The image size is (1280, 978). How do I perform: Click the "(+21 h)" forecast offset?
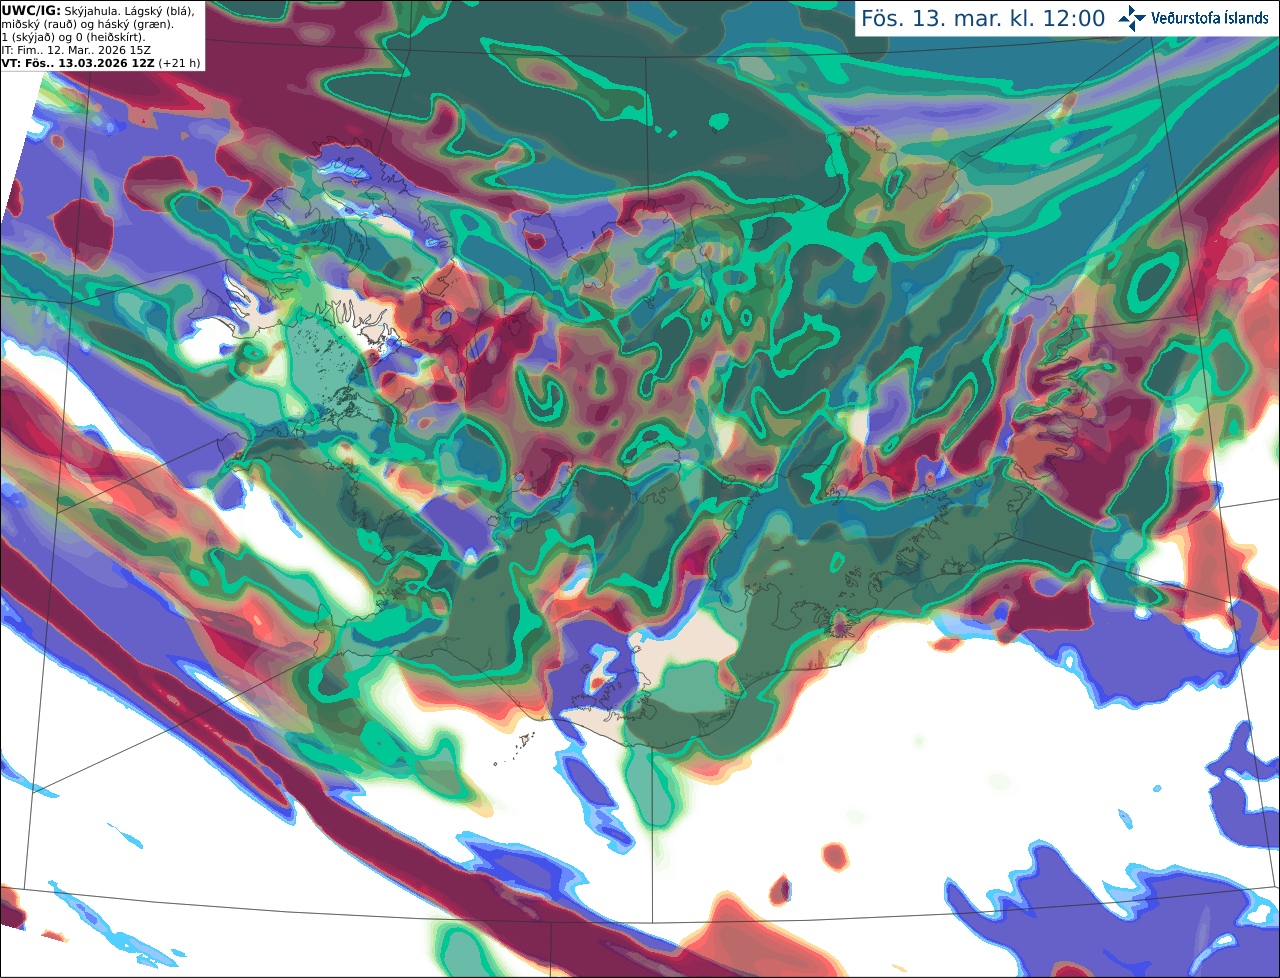[x=179, y=63]
